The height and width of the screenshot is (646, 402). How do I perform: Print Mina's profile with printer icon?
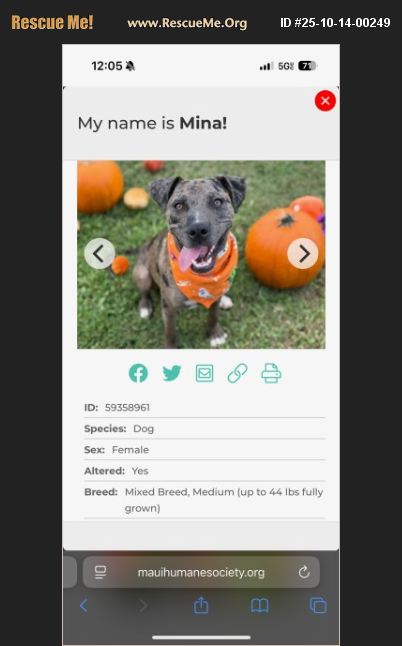click(271, 373)
